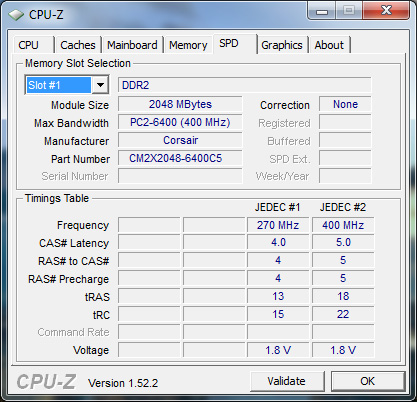
Task: Switch to the Memory tab
Action: click(x=188, y=45)
